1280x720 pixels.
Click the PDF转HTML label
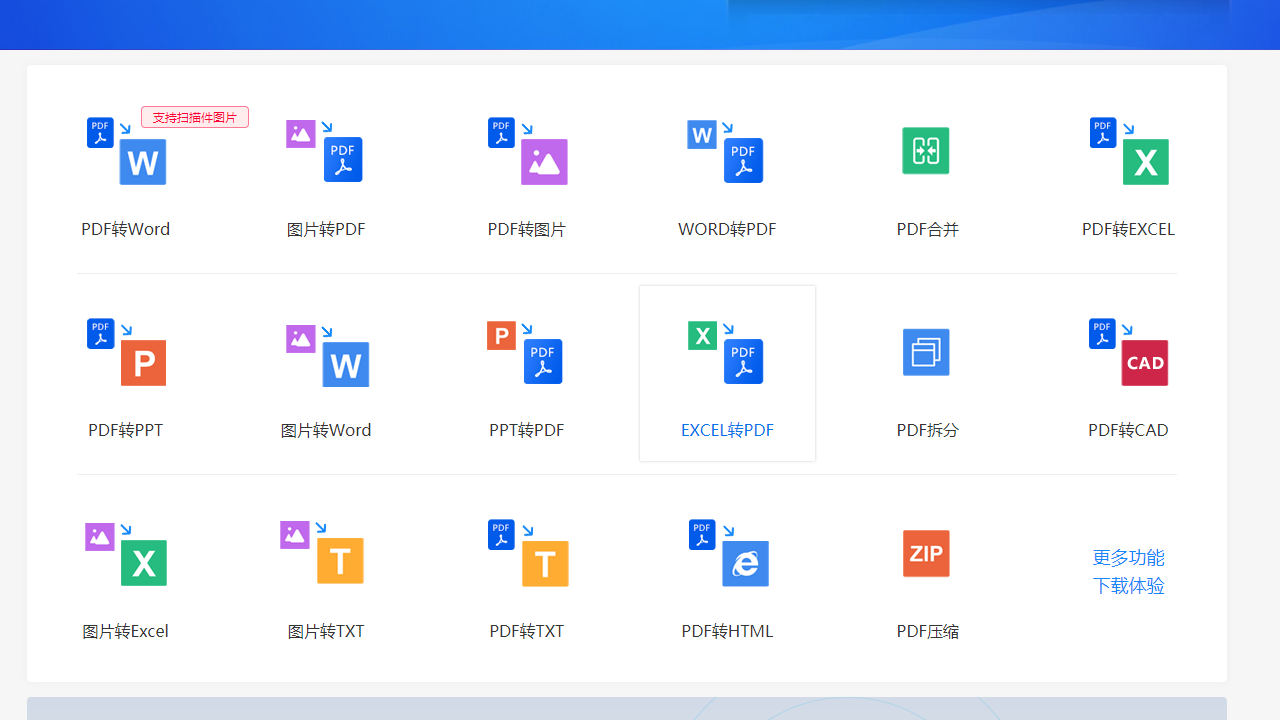(x=727, y=631)
